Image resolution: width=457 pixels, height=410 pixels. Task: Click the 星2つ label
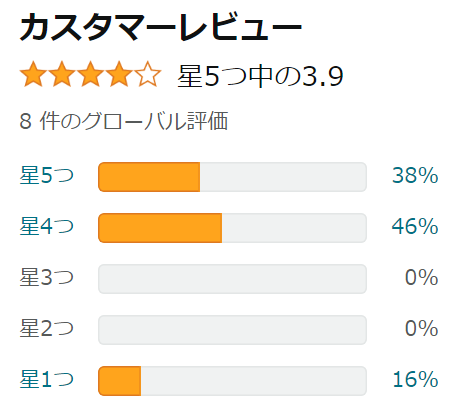(x=47, y=328)
